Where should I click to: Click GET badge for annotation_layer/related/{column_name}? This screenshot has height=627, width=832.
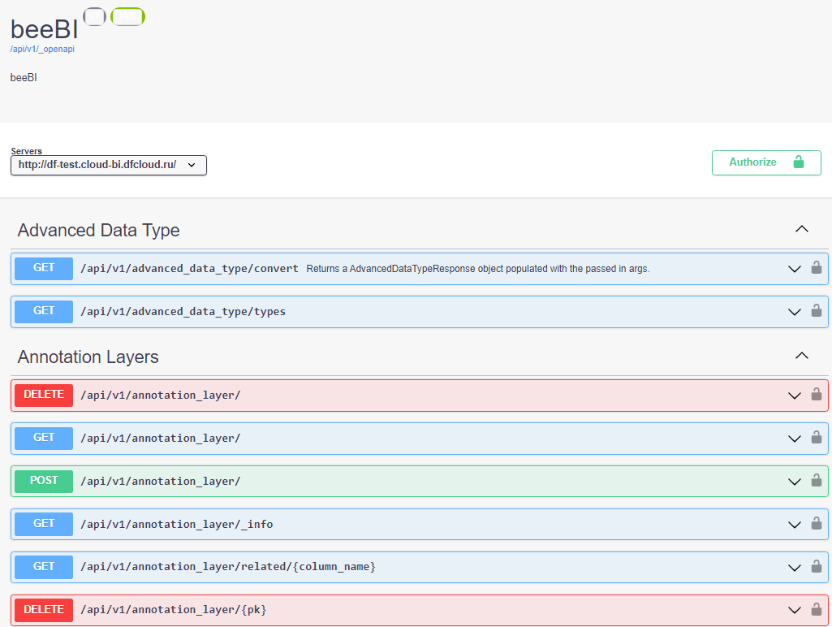tap(44, 567)
